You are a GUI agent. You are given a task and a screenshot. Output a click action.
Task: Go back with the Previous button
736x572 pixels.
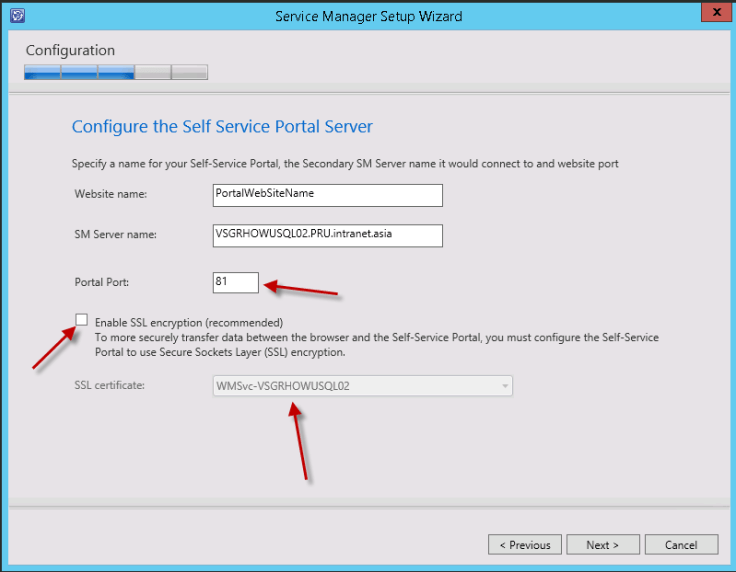coord(525,545)
